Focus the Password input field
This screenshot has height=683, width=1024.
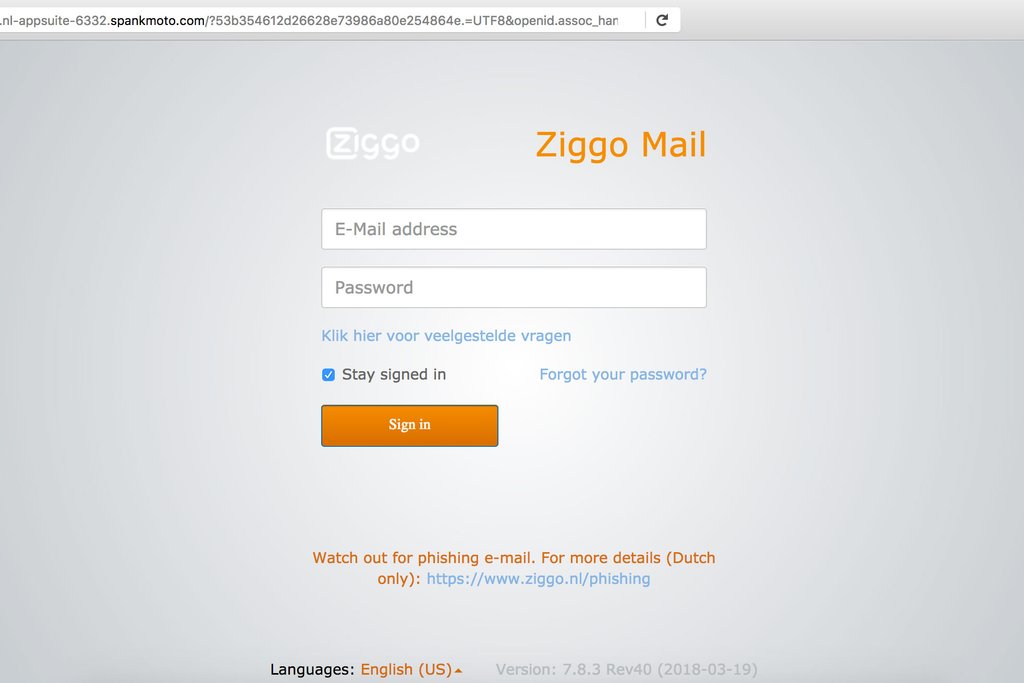point(514,287)
